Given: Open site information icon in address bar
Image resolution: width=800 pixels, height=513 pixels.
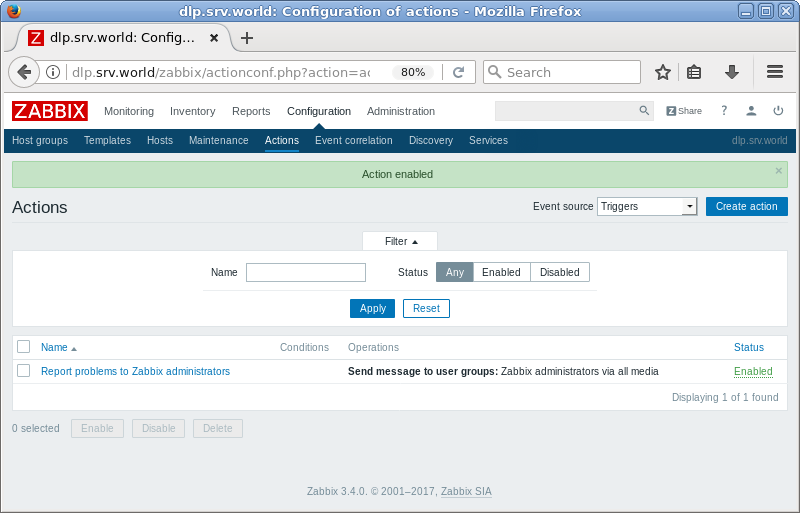Looking at the screenshot, I should 53,72.
